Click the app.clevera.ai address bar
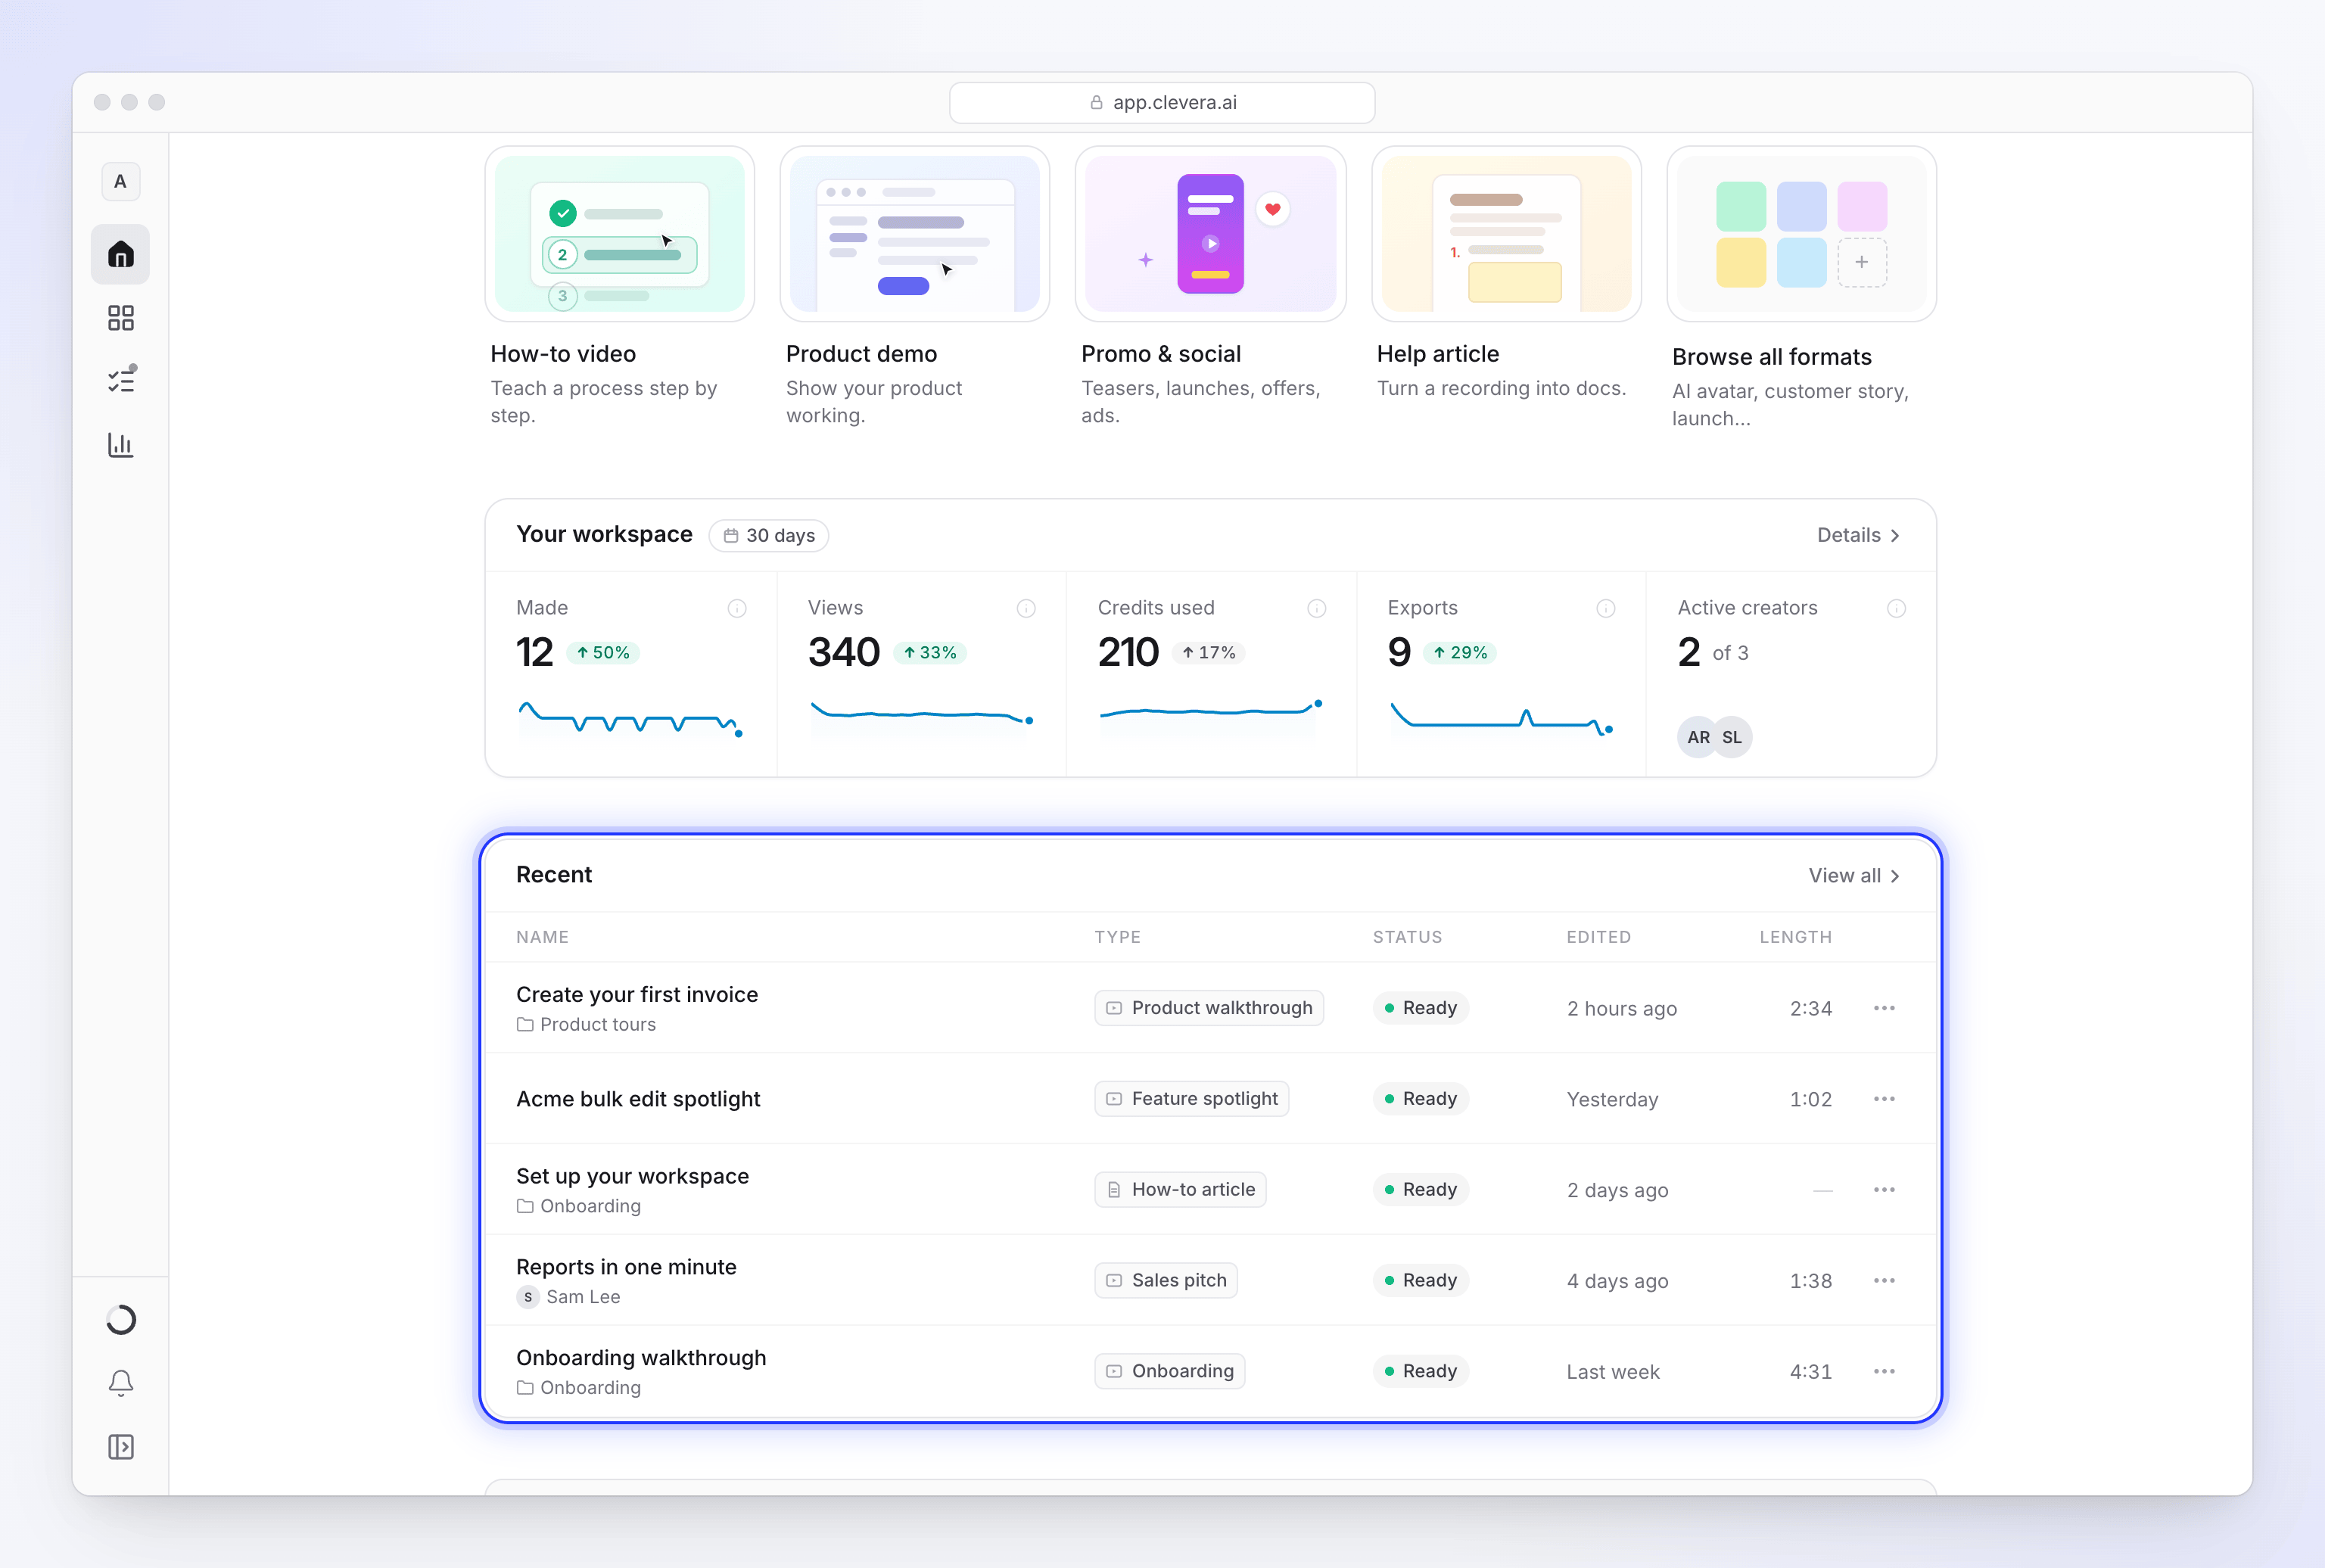Viewport: 2325px width, 1568px height. (1162, 102)
